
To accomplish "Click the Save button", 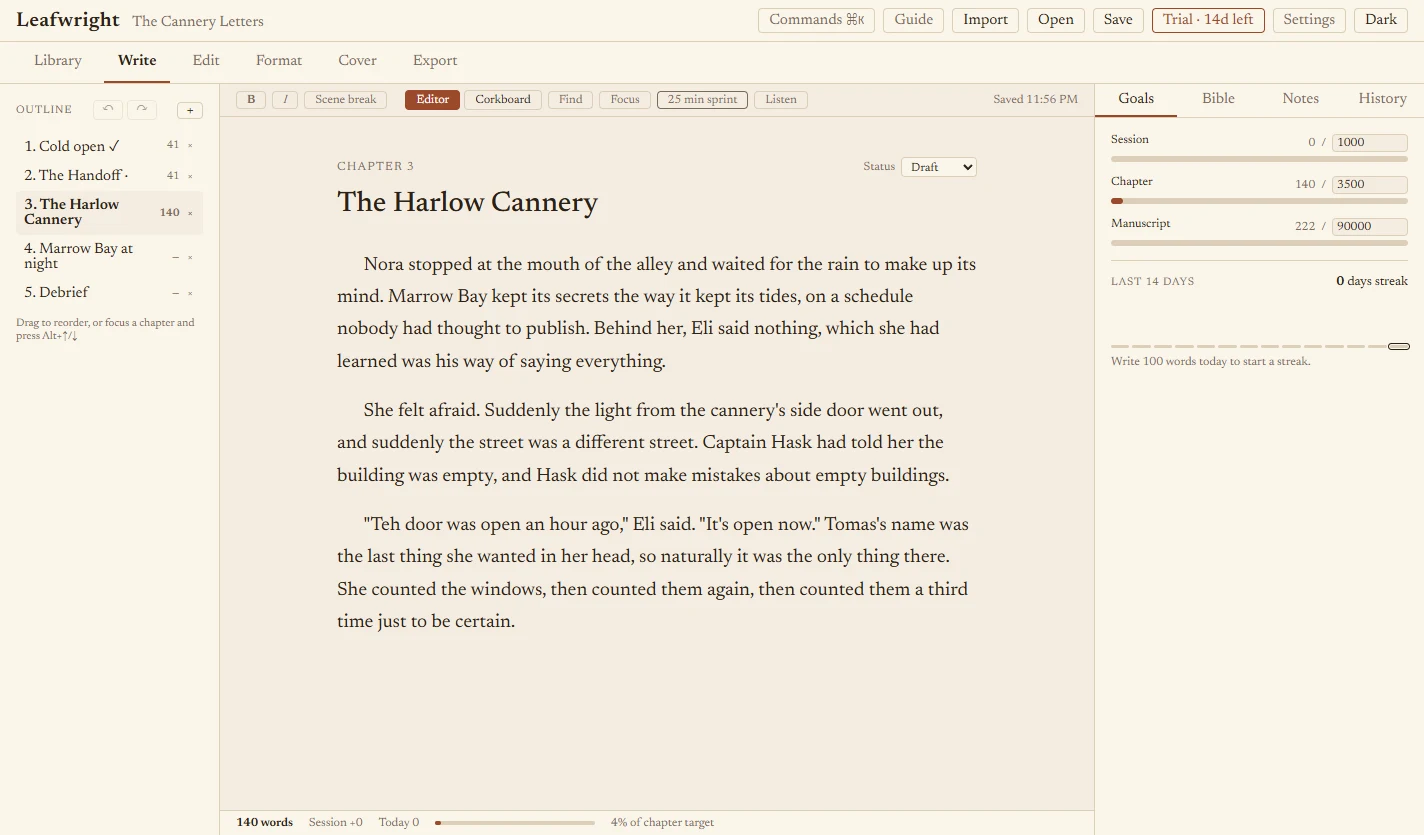I will (x=1118, y=20).
